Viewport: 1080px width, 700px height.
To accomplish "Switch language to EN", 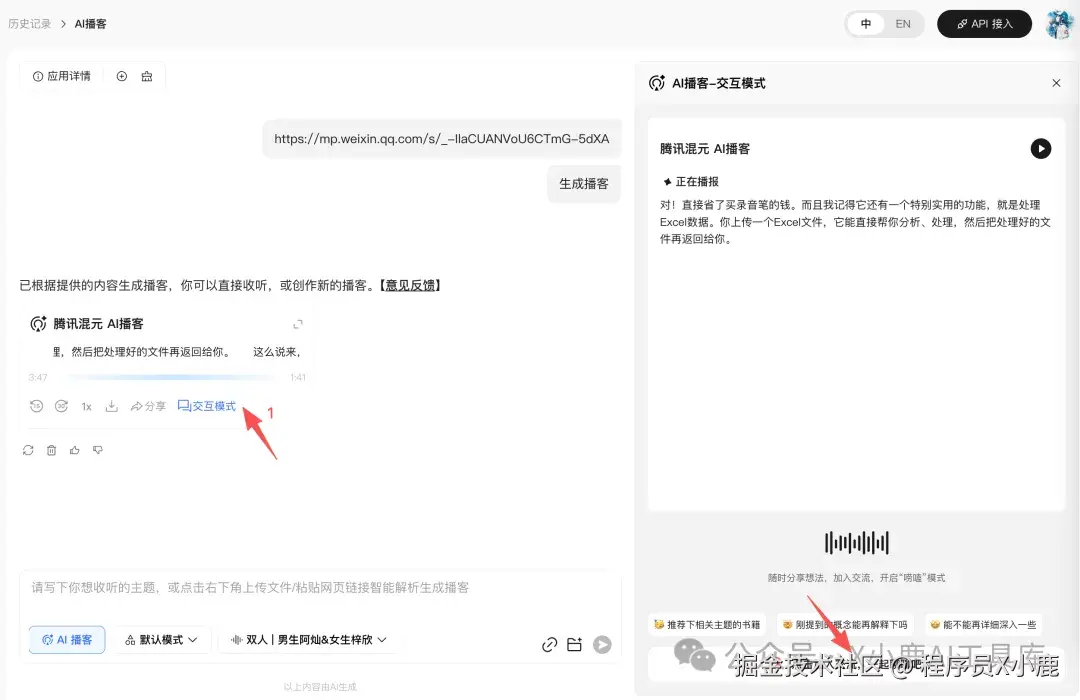I will point(903,24).
